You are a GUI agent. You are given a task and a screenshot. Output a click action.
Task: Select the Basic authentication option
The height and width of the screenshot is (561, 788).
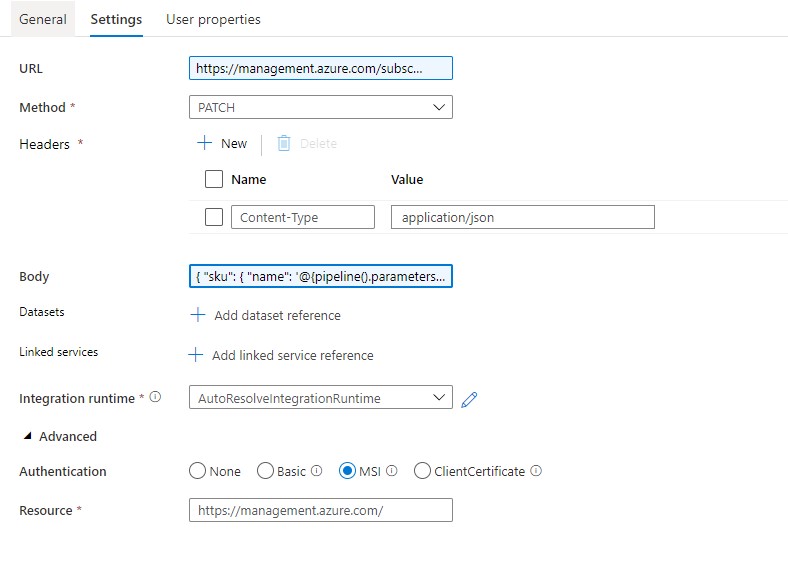[x=266, y=471]
